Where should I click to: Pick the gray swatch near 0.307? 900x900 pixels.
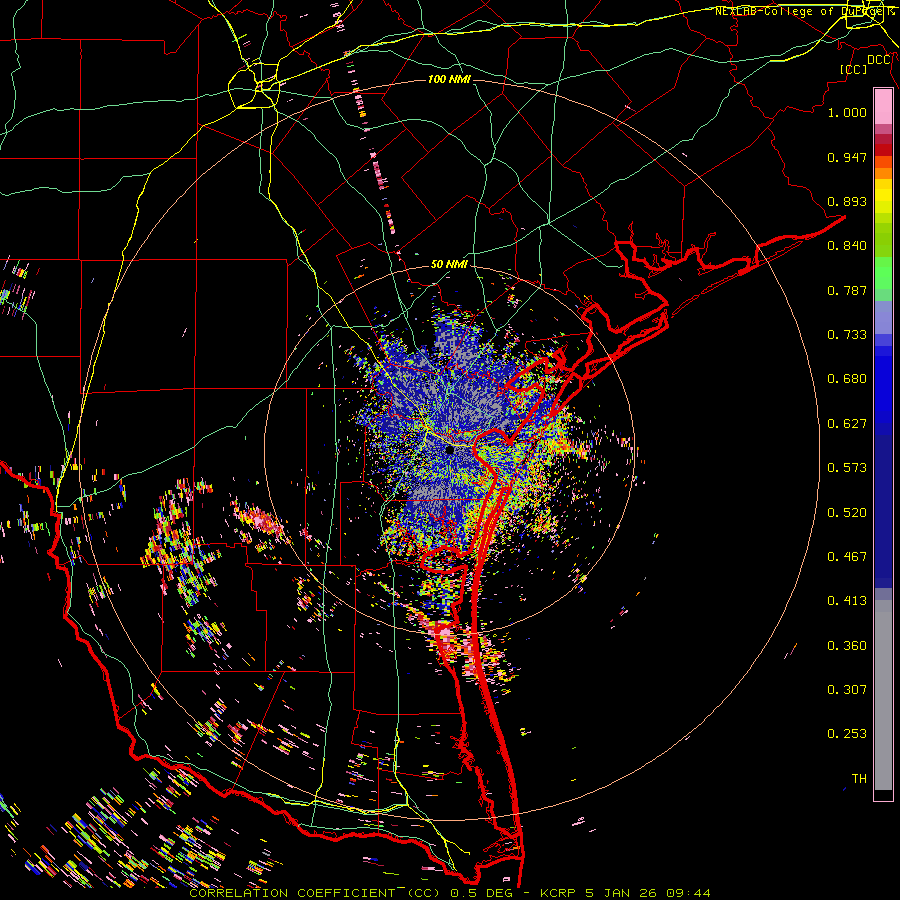pos(883,695)
